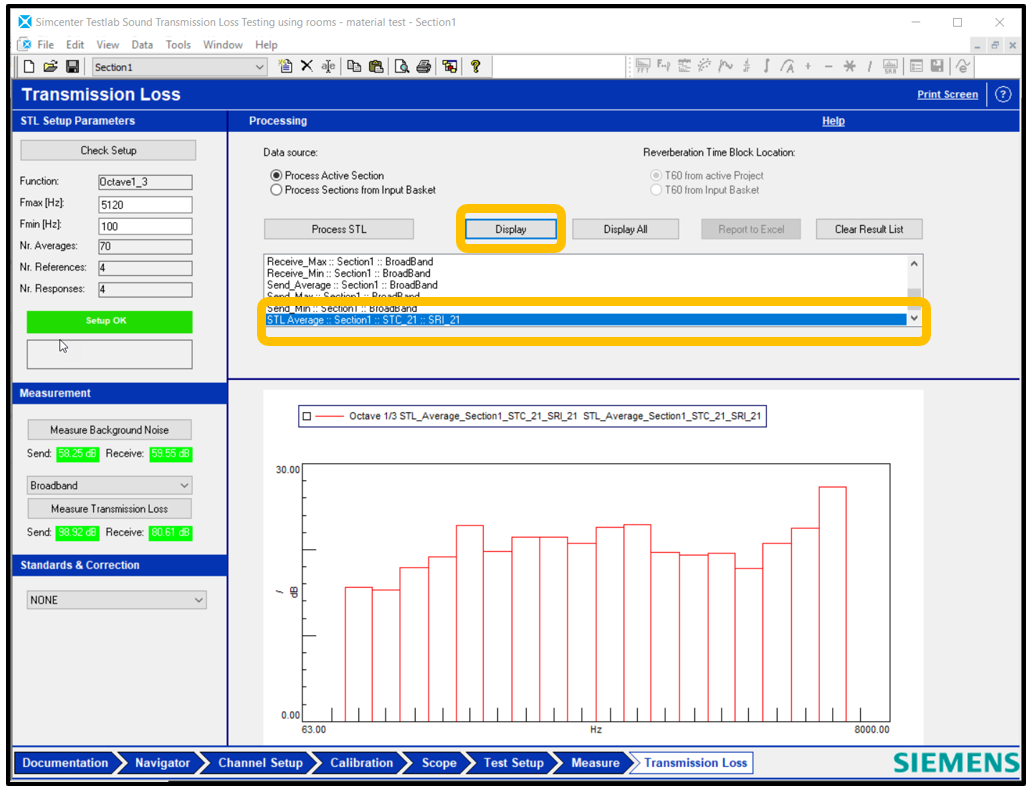The width and height of the screenshot is (1027, 789).
Task: Open Print Preview from the toolbar
Action: pyautogui.click(x=401, y=66)
